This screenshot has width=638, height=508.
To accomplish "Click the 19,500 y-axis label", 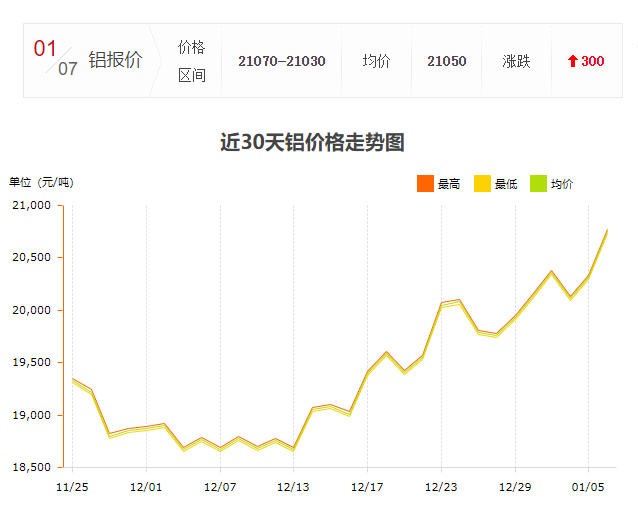I will tap(32, 362).
